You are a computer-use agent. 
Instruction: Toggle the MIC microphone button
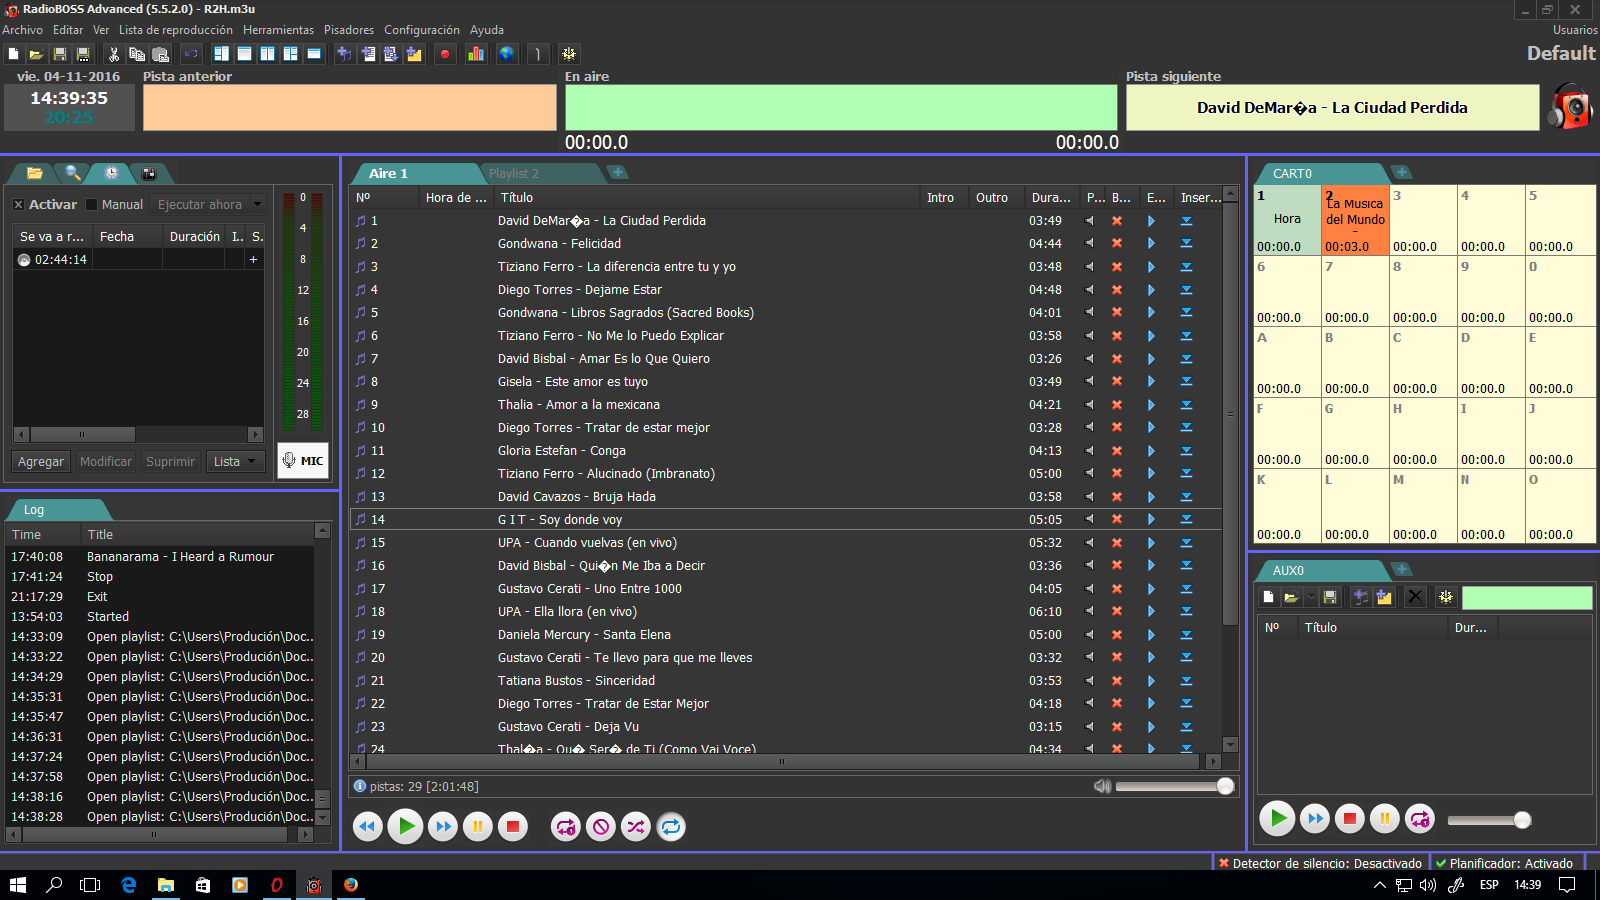[x=303, y=460]
